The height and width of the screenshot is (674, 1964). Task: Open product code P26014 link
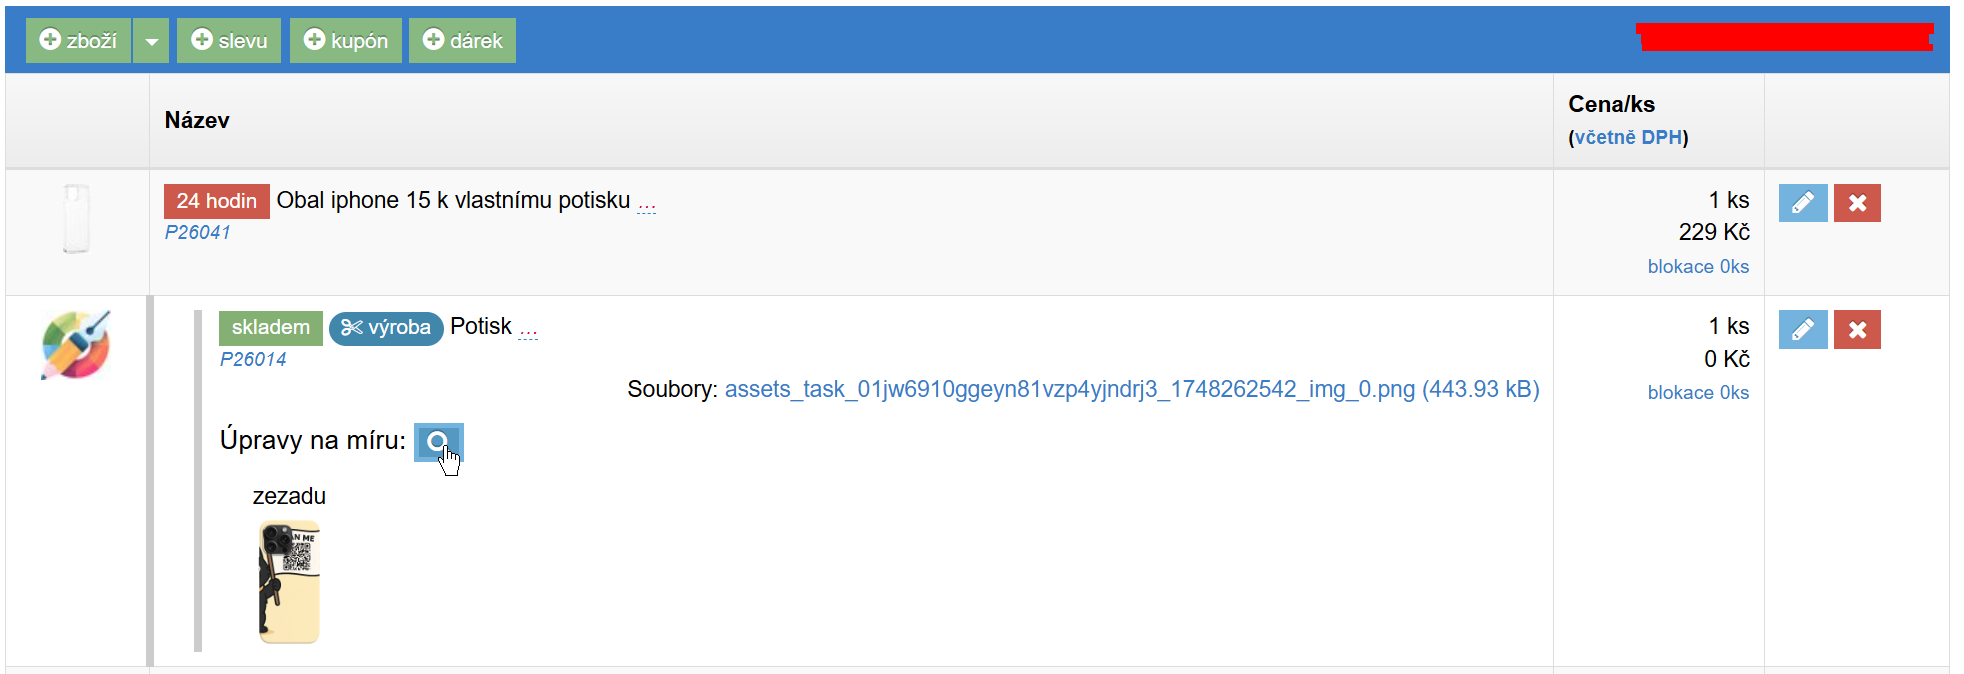pos(253,359)
